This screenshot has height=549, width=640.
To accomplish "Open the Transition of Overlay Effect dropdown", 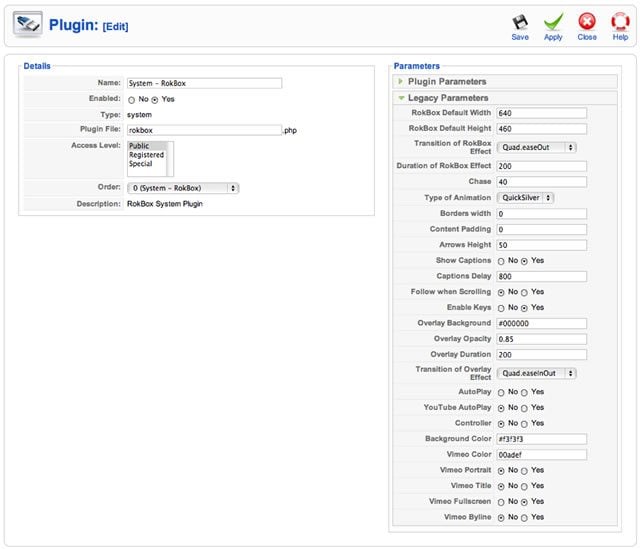I will (538, 373).
